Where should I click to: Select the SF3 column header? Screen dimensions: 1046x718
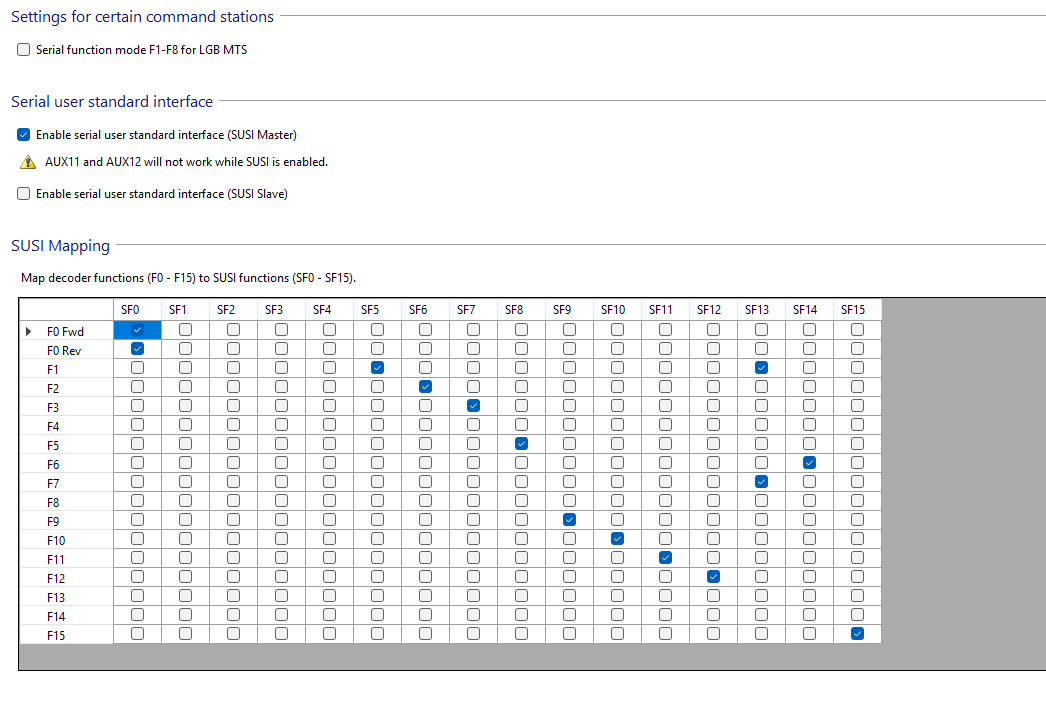(x=274, y=310)
